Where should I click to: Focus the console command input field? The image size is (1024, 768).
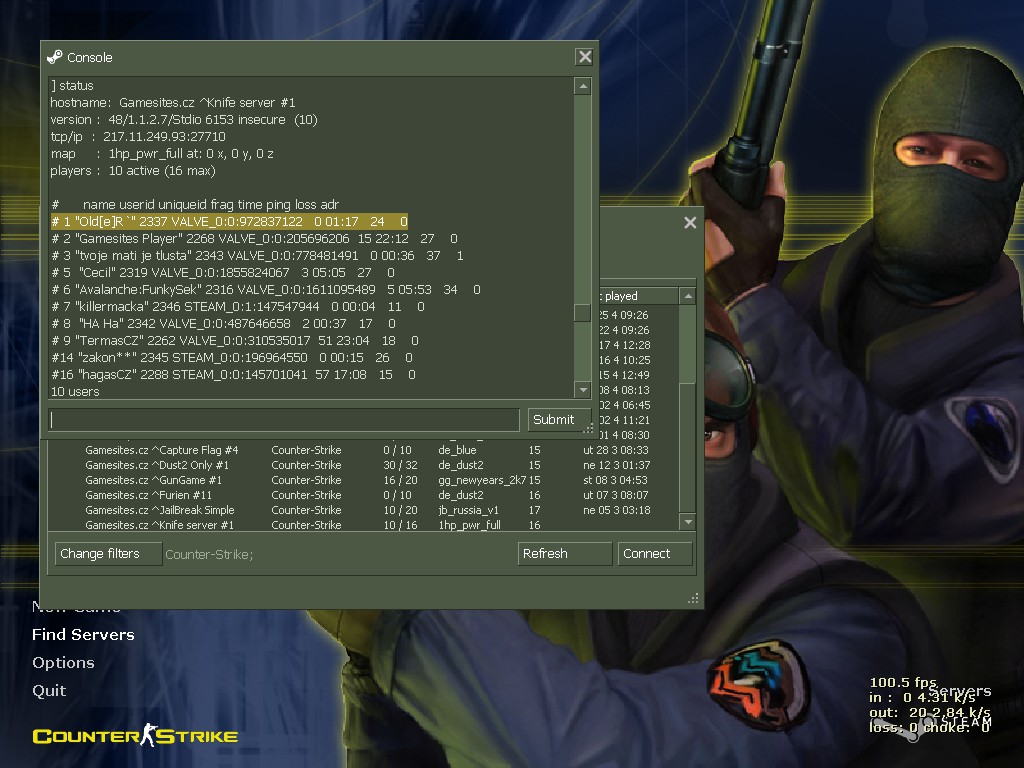(284, 420)
